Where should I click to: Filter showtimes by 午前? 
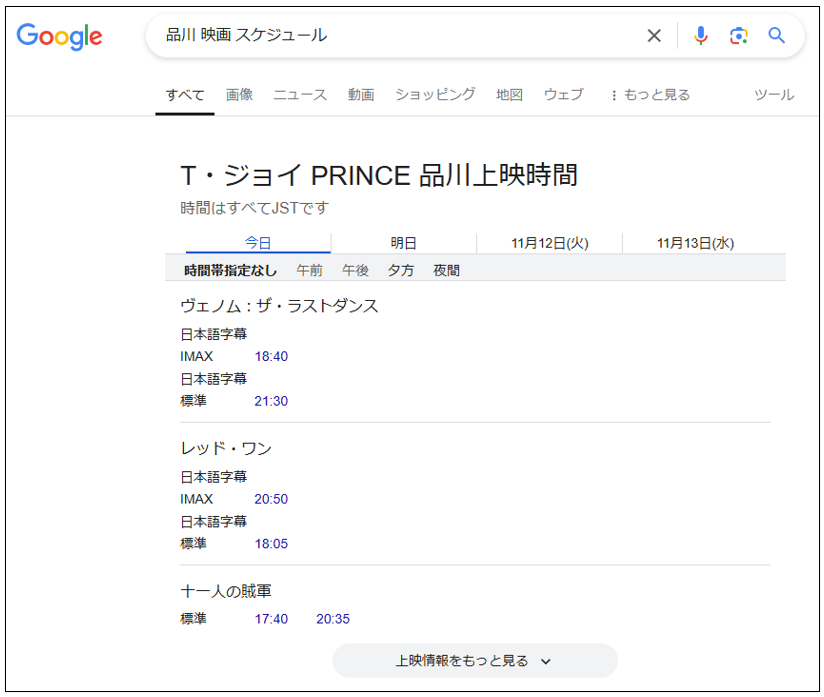click(309, 271)
